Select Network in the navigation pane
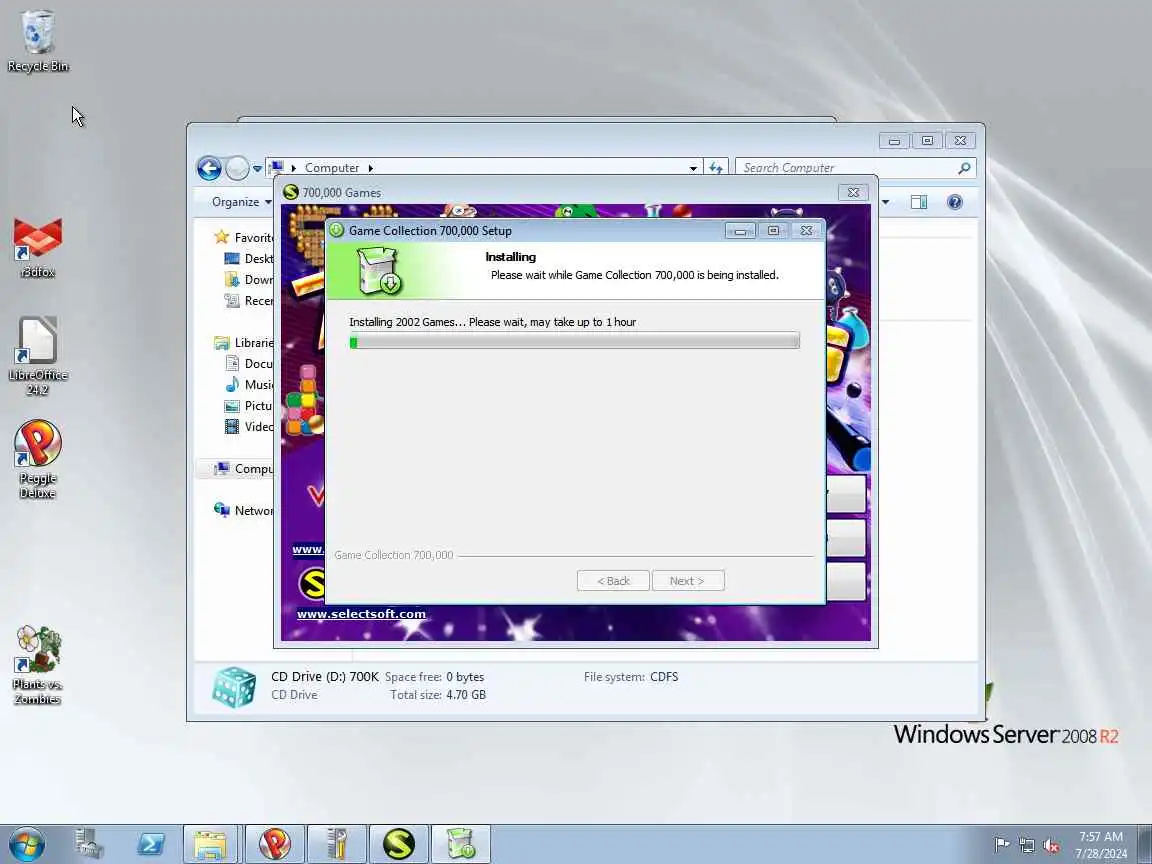 [x=244, y=511]
